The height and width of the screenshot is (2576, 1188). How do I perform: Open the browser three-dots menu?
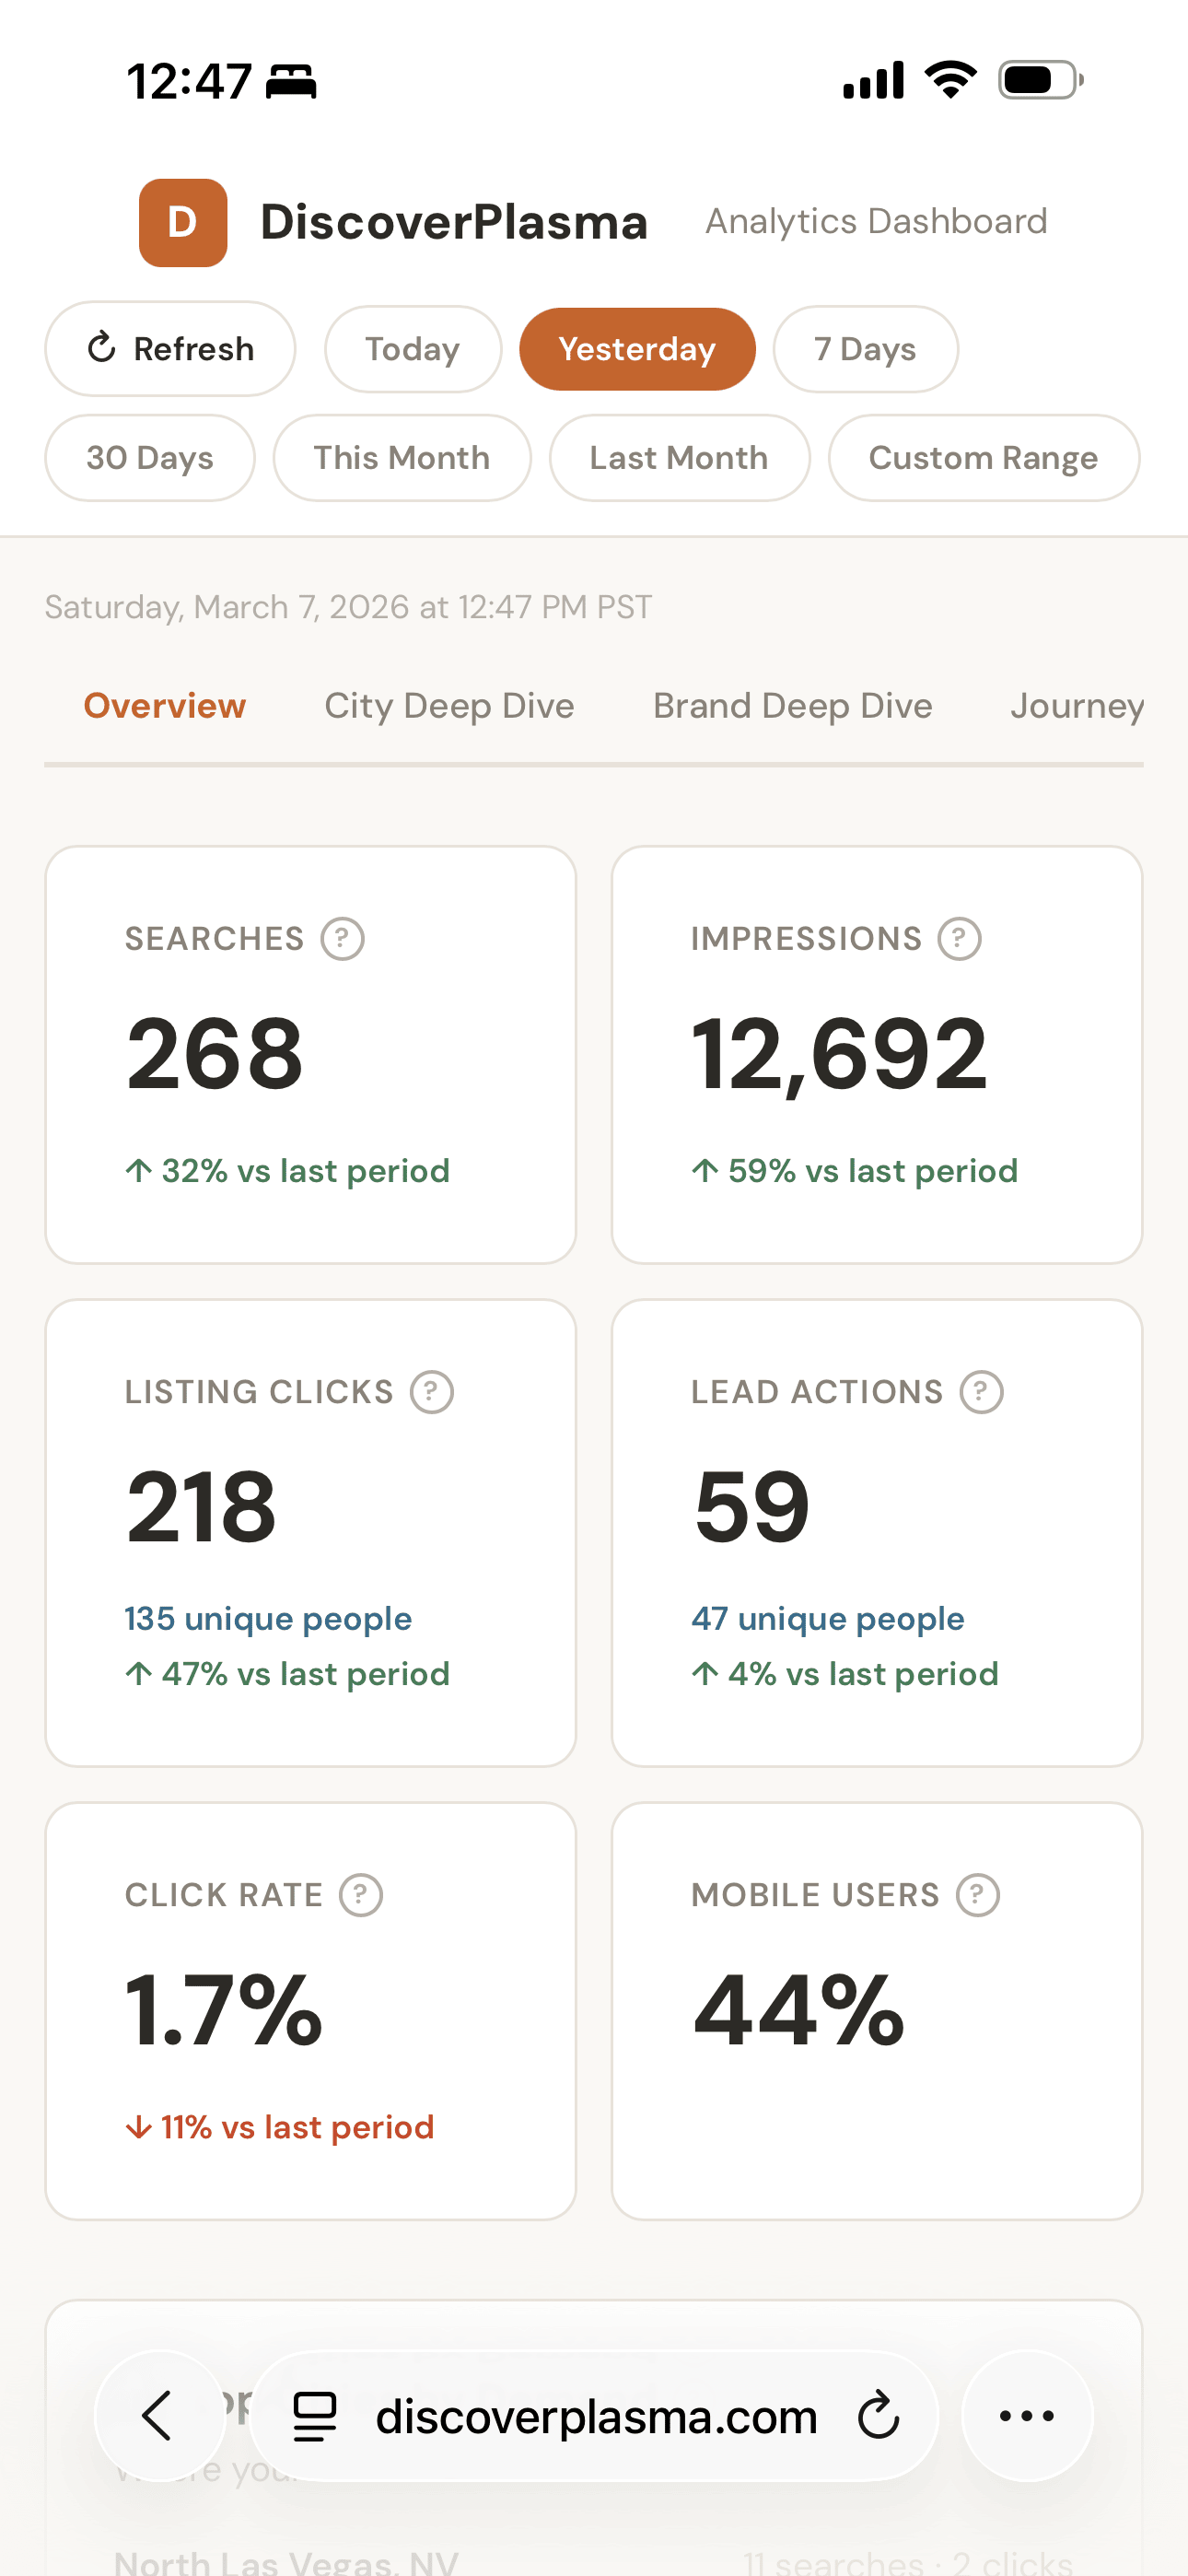point(1026,2416)
